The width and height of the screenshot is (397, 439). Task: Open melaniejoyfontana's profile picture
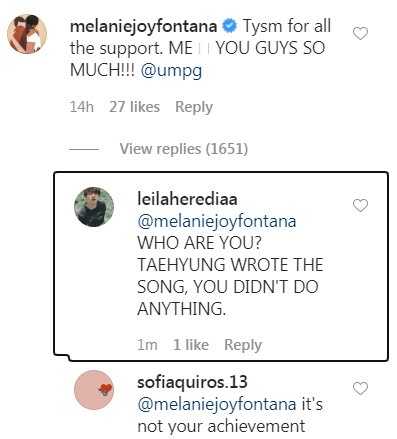pyautogui.click(x=27, y=34)
